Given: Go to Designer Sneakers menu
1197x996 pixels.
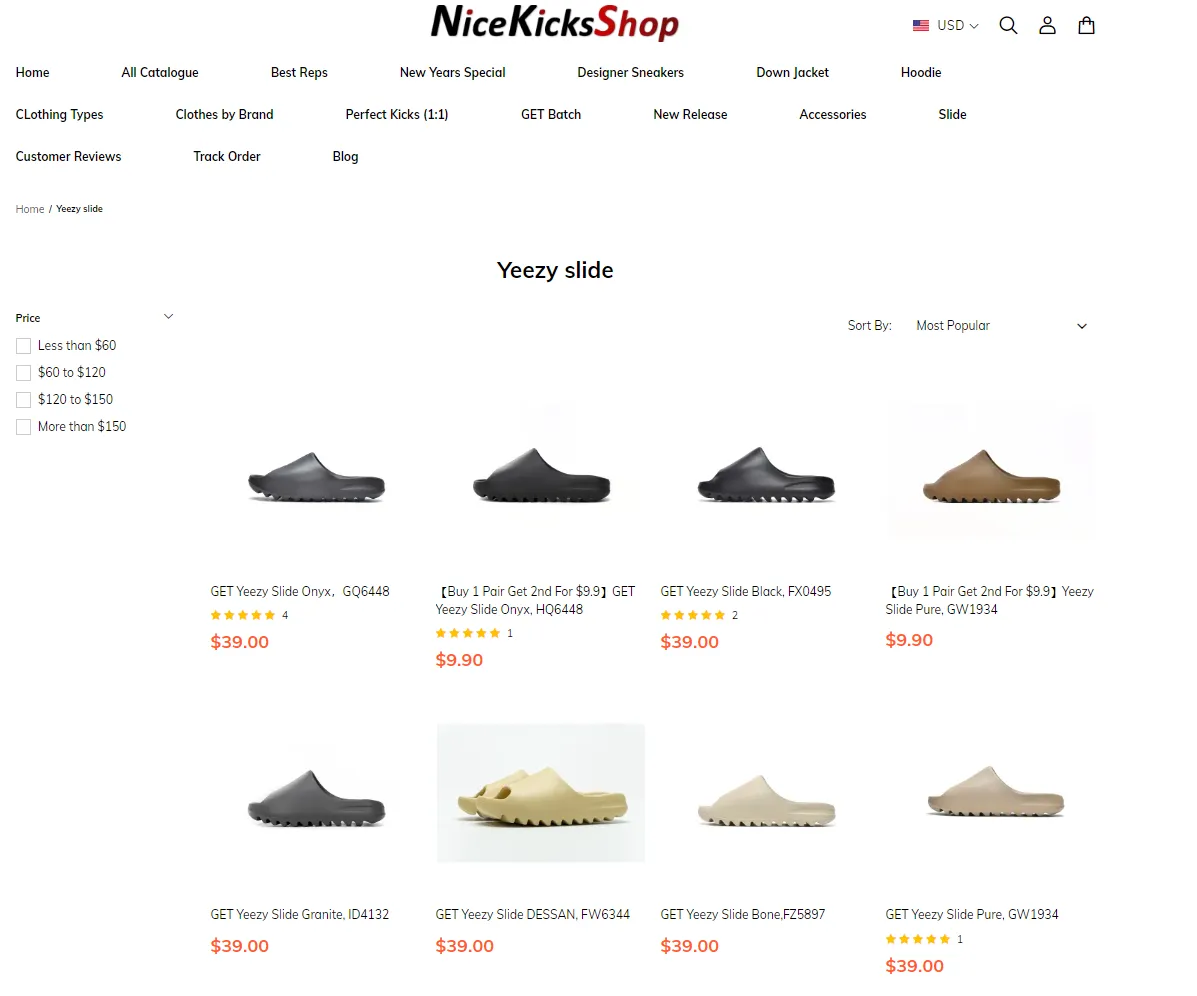Looking at the screenshot, I should coord(631,73).
